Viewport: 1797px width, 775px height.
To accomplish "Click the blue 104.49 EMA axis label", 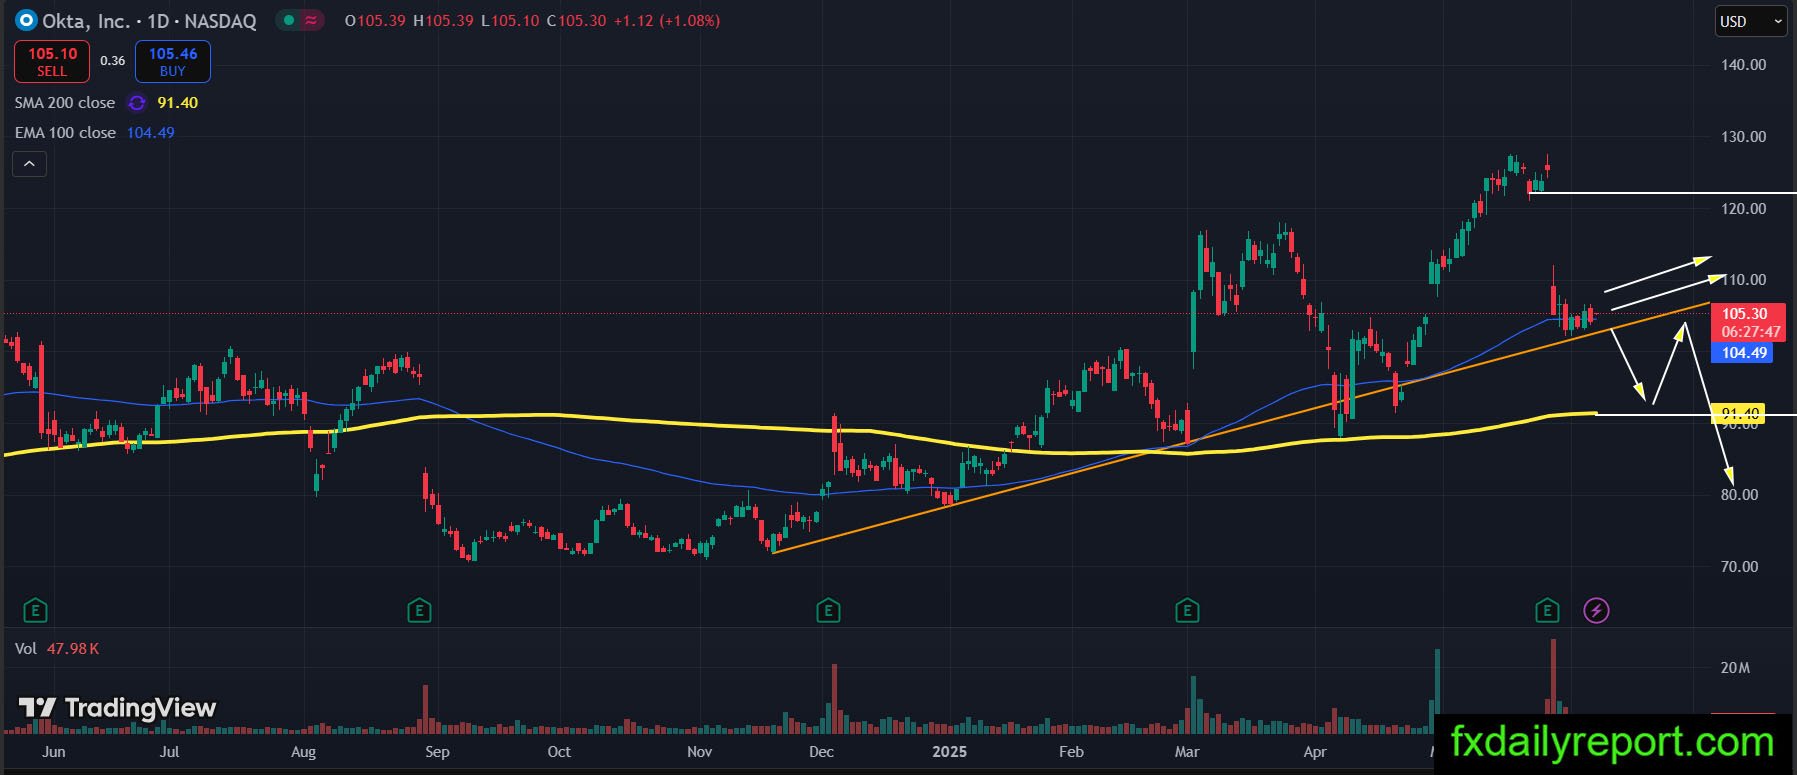I will [1743, 353].
